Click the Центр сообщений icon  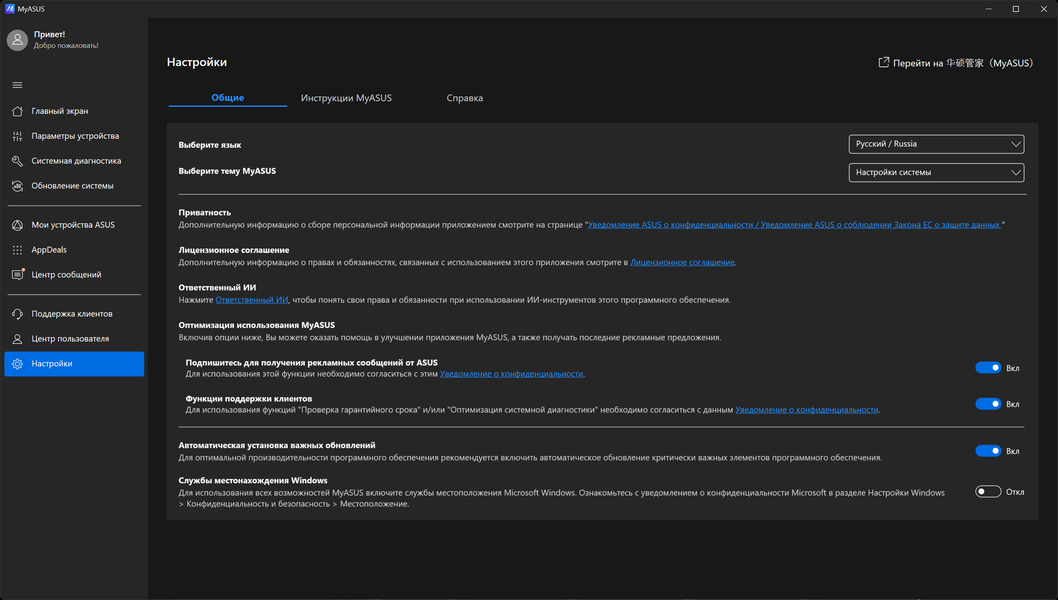click(x=18, y=275)
